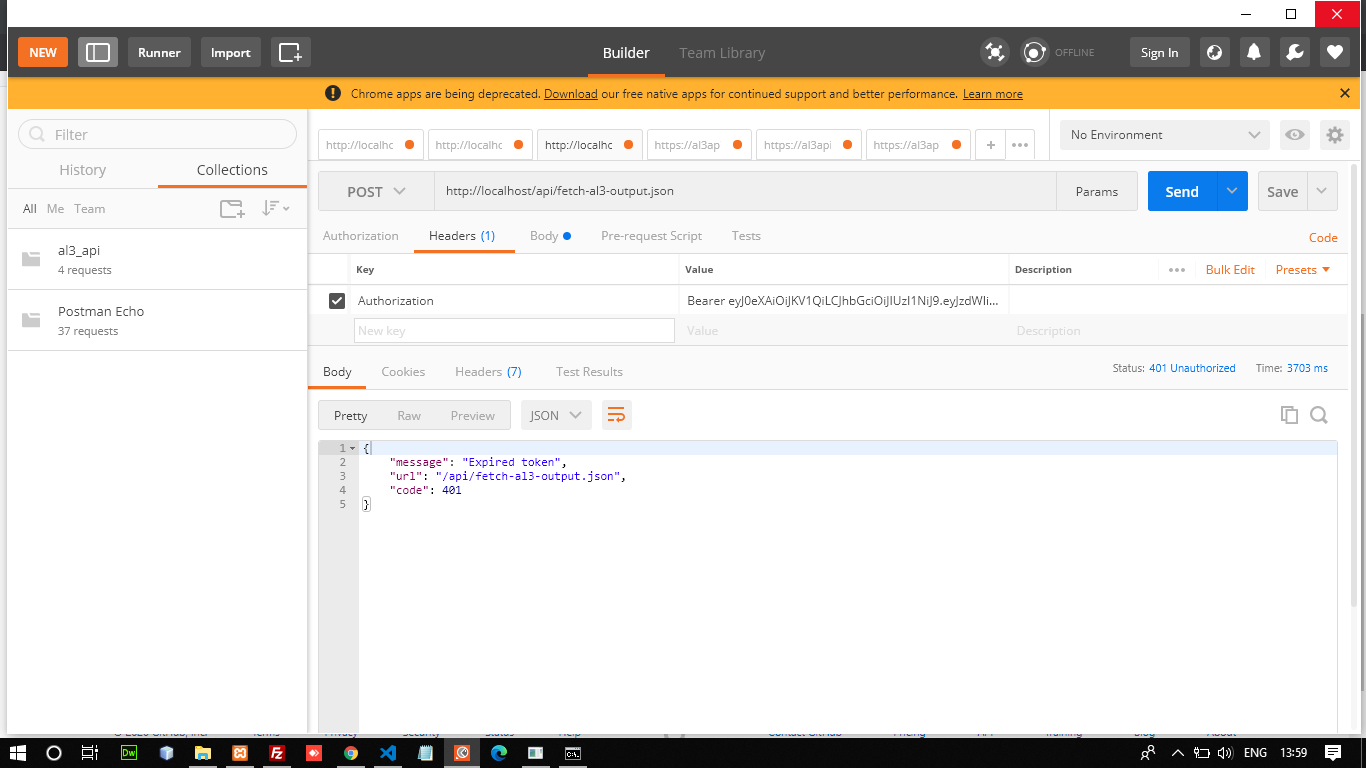
Task: Open the collections sort icon
Action: click(x=275, y=208)
